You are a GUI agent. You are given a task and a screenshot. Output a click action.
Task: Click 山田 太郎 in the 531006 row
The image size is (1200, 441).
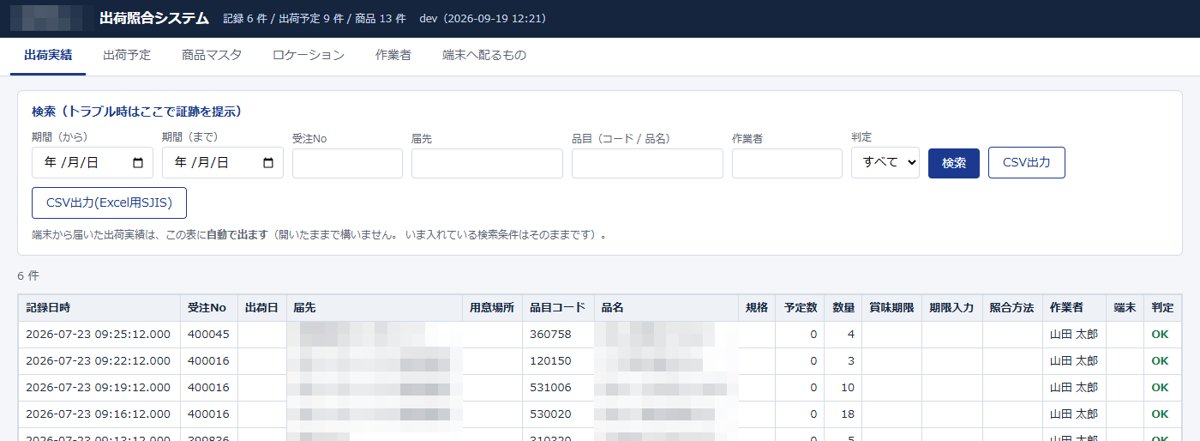click(x=1073, y=388)
